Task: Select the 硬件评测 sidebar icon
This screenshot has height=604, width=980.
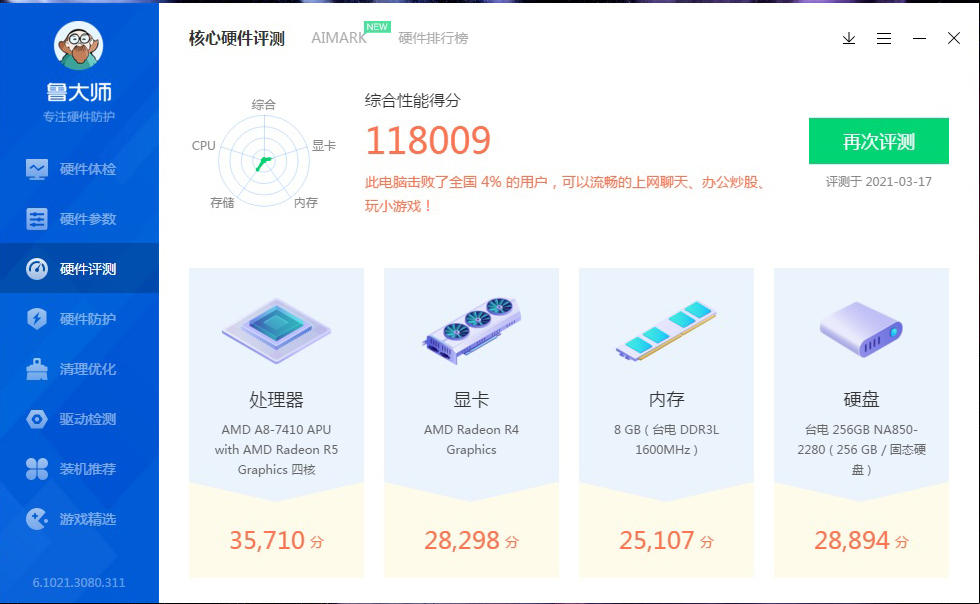Action: click(79, 268)
